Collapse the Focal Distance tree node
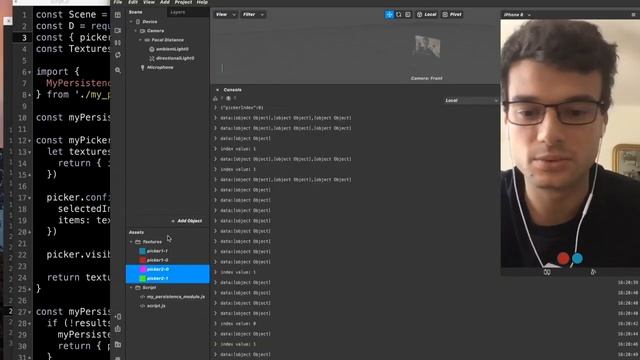The width and height of the screenshot is (640, 360). pos(140,40)
